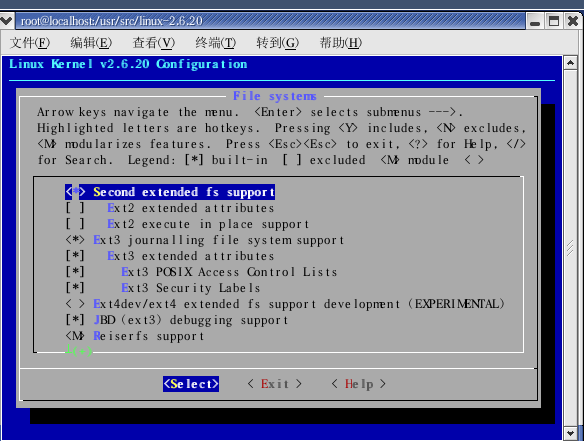
Task: Click the scrollbar up arrow
Action: coord(570,63)
